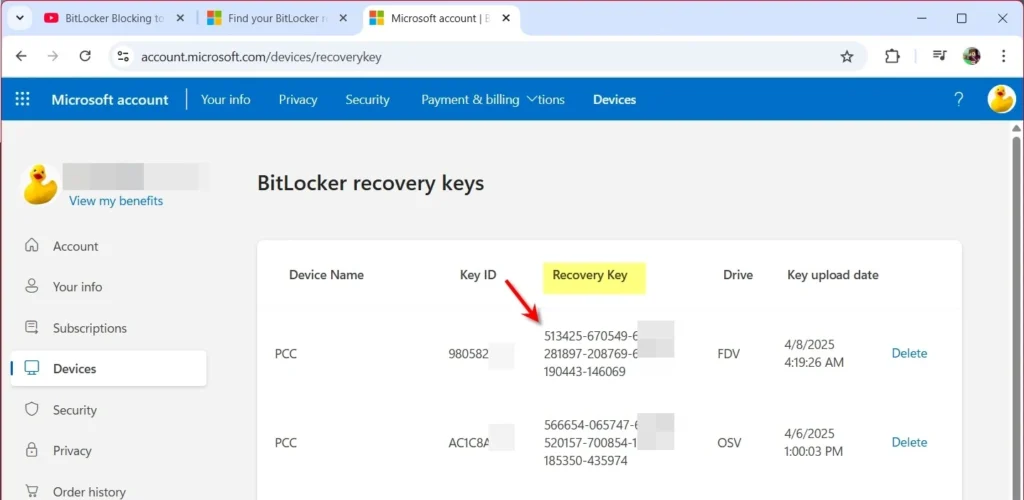The width and height of the screenshot is (1024, 500).
Task: Open site information icon in address bar
Action: click(x=123, y=57)
